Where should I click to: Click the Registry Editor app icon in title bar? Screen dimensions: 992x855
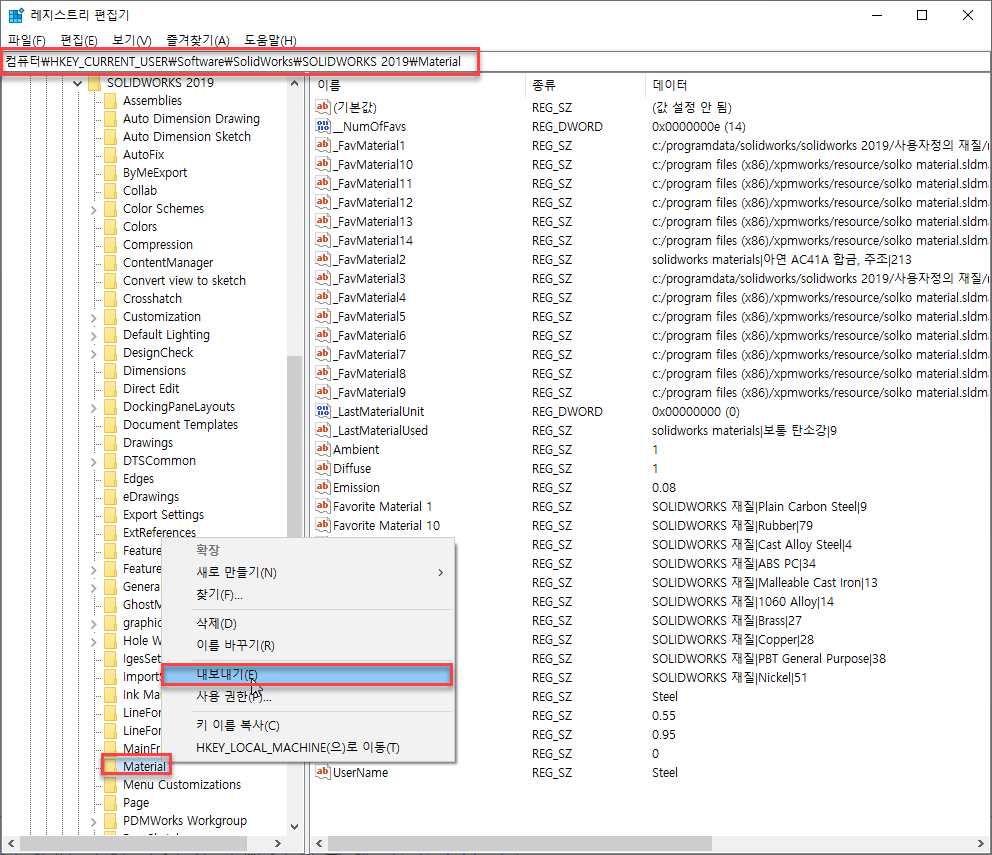(x=16, y=15)
